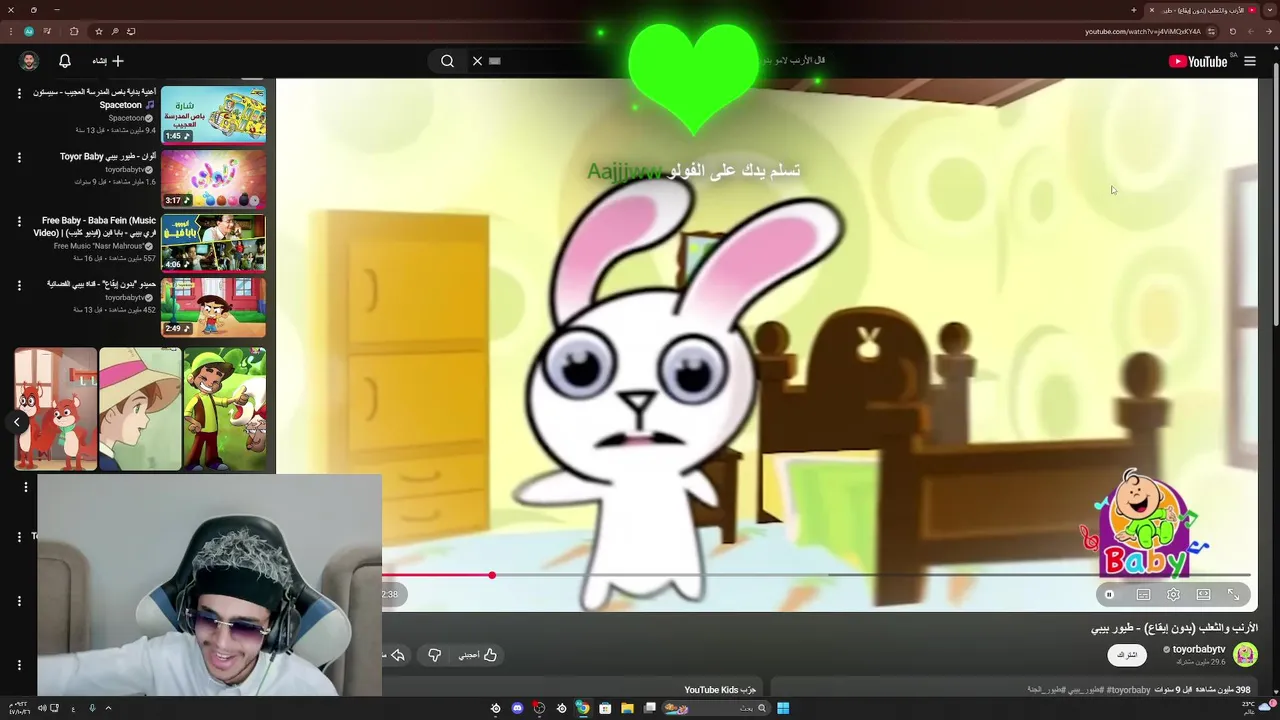The image size is (1280, 720).
Task: Open the YouTube hamburger guide menu
Action: click(1250, 61)
